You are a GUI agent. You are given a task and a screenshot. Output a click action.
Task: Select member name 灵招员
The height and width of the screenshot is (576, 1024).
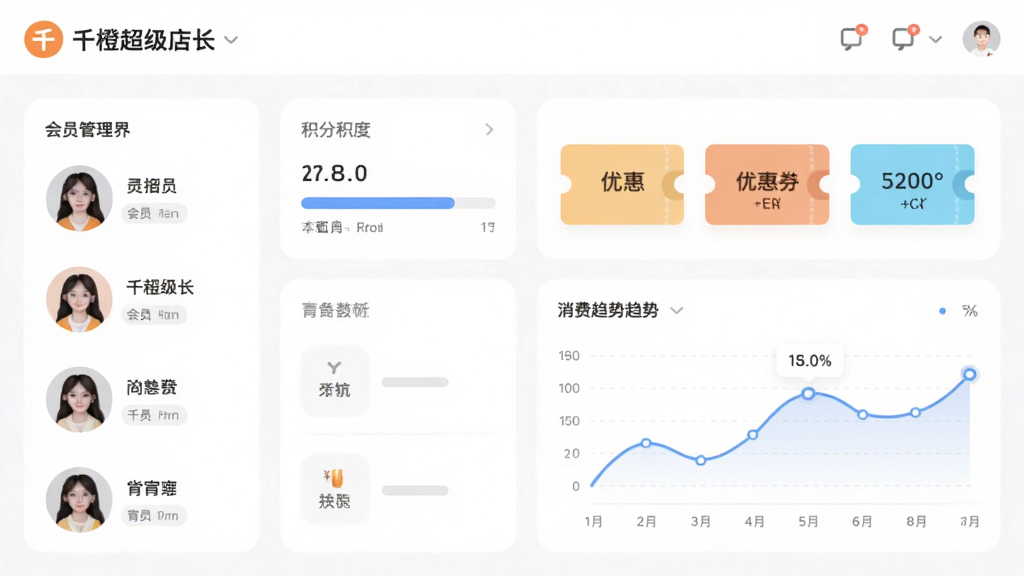click(152, 186)
